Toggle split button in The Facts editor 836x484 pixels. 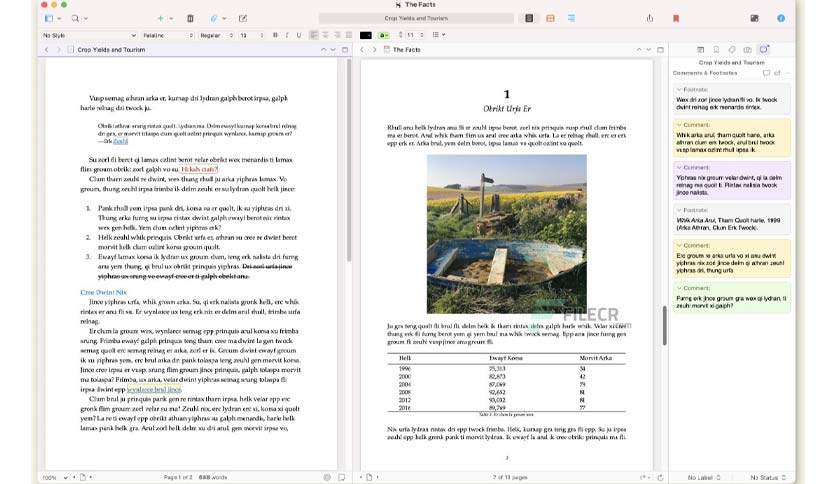tap(660, 50)
